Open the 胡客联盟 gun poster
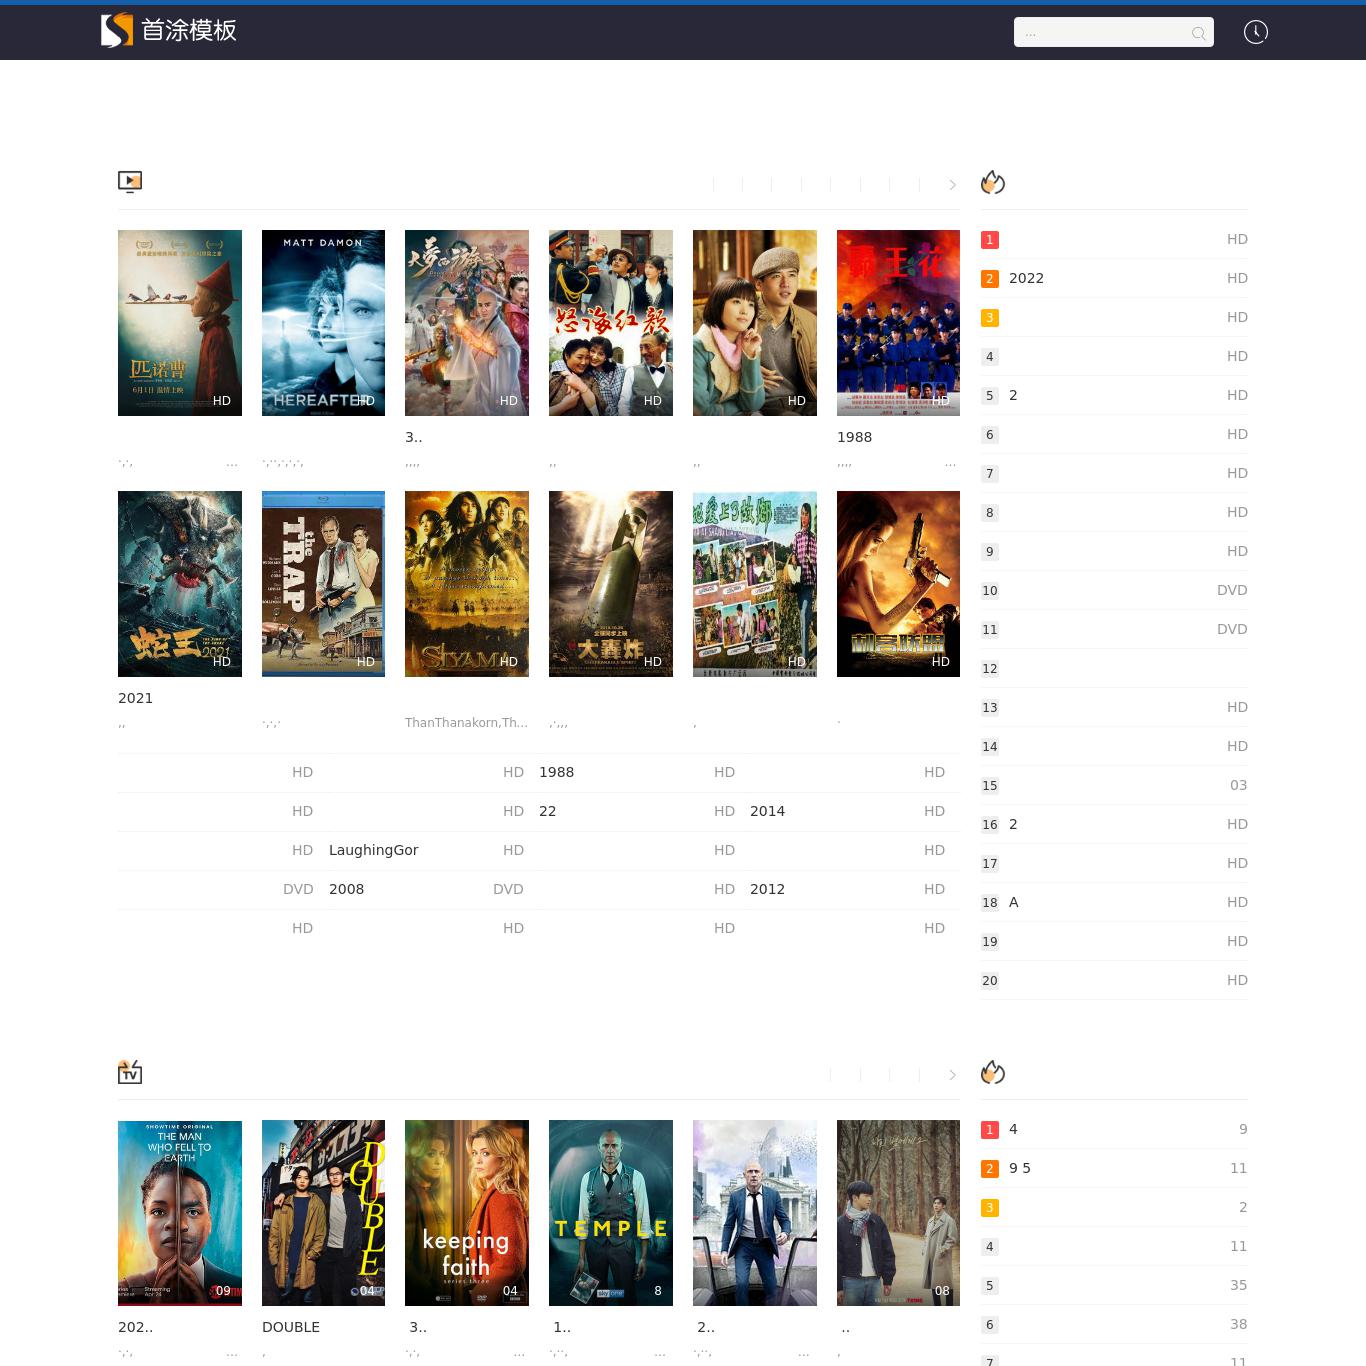Image resolution: width=1366 pixels, height=1366 pixels. pos(898,584)
